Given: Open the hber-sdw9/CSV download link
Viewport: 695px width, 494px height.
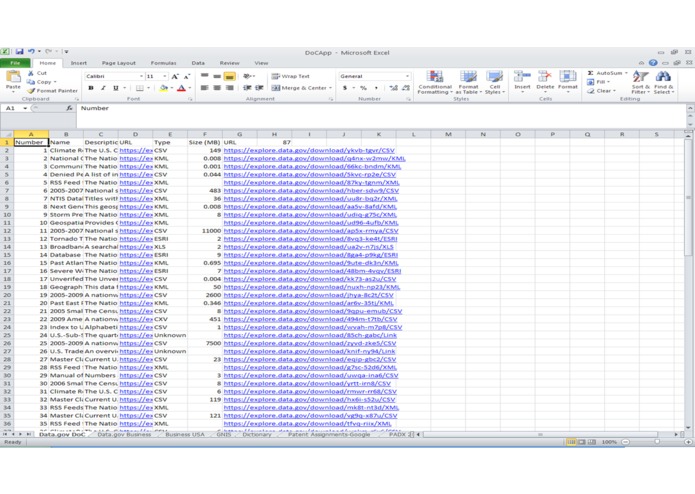Looking at the screenshot, I should point(311,191).
